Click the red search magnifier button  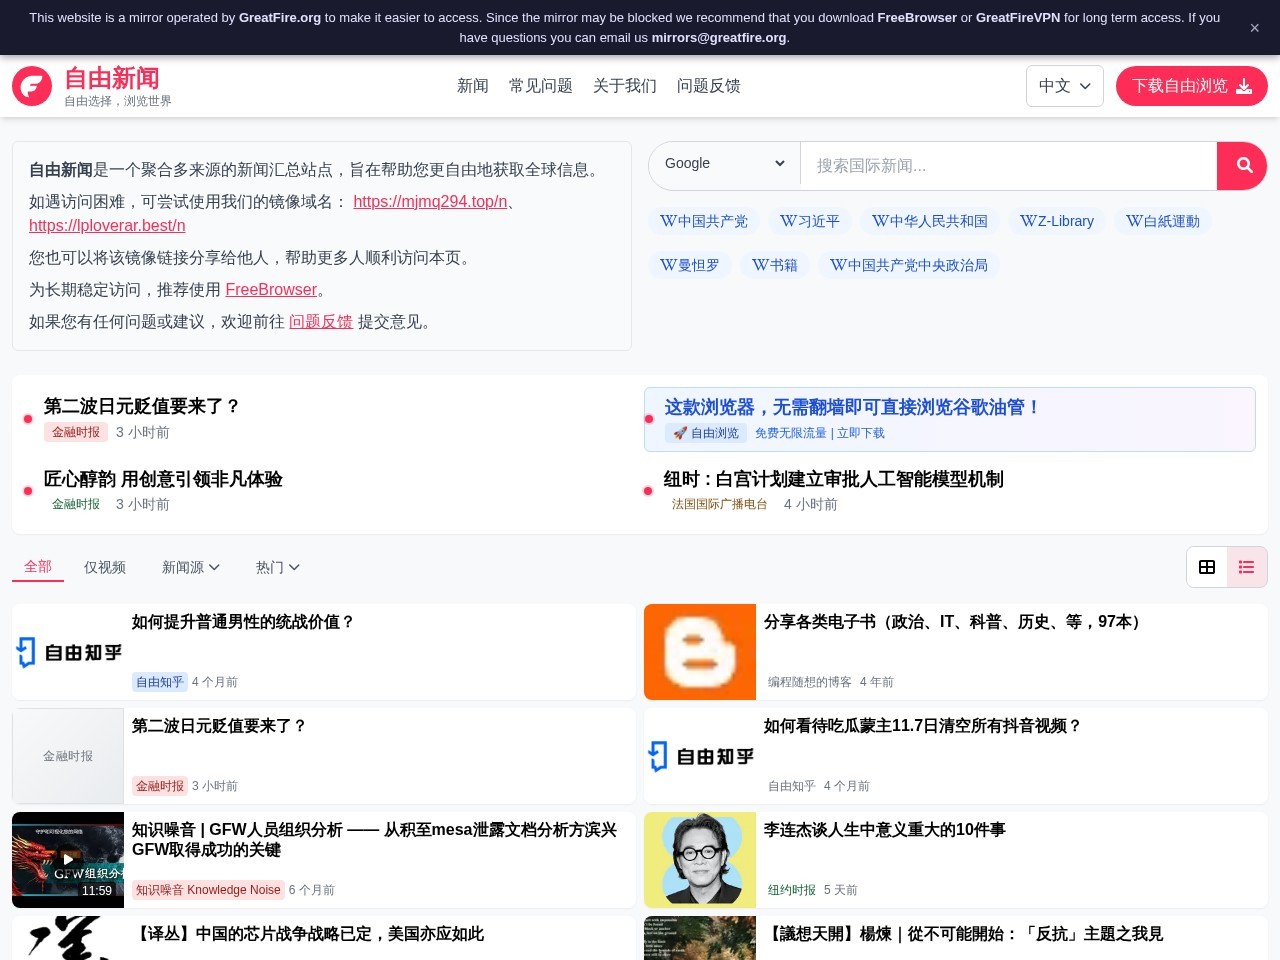tap(1242, 166)
